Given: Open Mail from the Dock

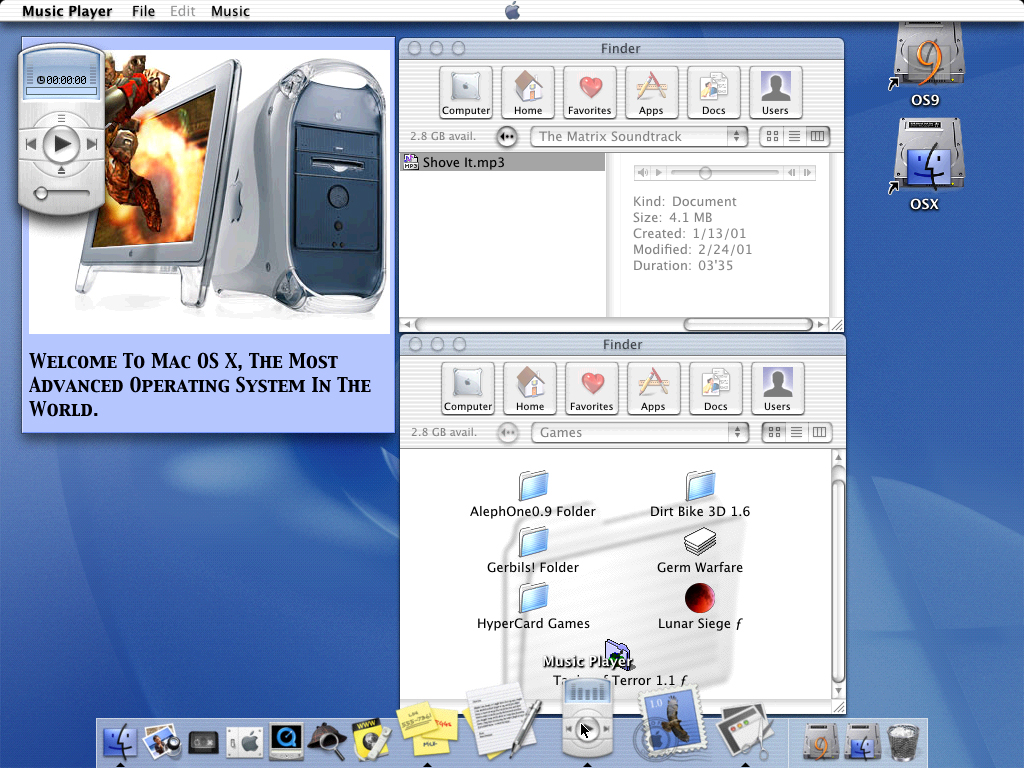Looking at the screenshot, I should [670, 722].
